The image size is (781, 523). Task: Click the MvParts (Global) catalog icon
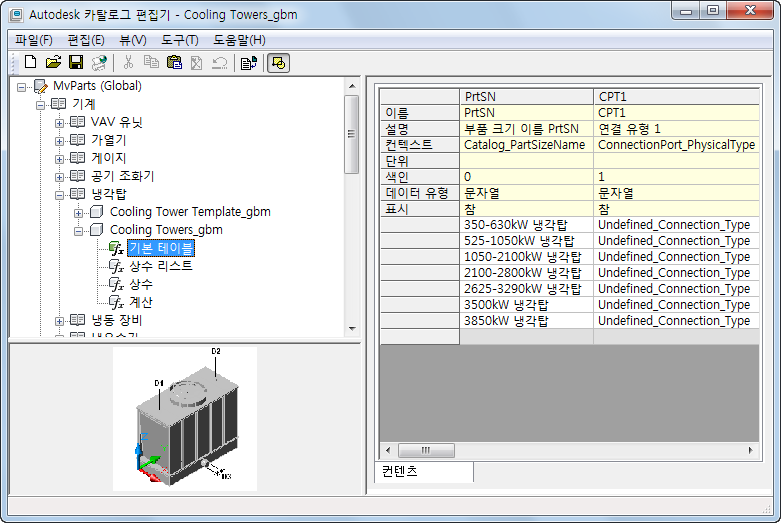41,86
